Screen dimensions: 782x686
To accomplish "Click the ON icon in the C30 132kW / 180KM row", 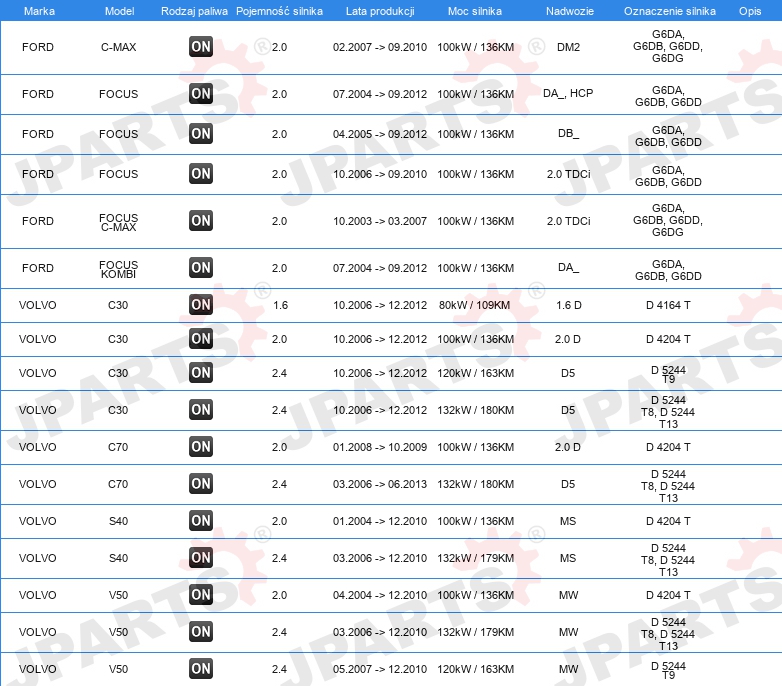I will [201, 410].
